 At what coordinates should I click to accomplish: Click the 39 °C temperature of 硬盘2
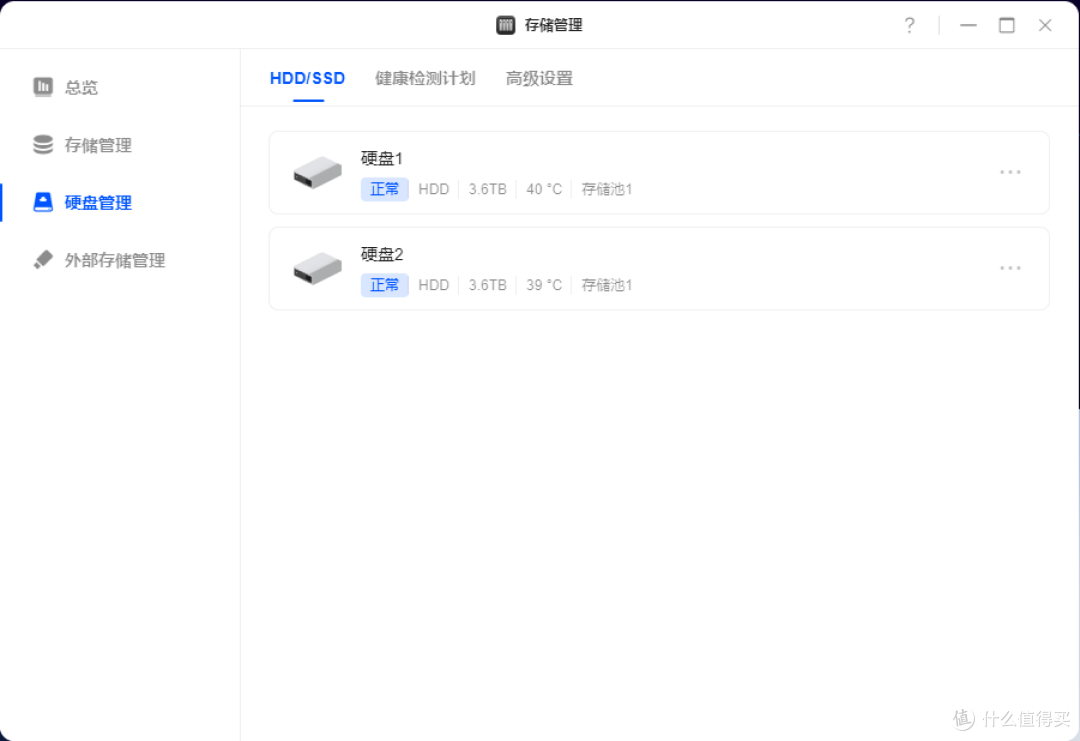pos(544,284)
